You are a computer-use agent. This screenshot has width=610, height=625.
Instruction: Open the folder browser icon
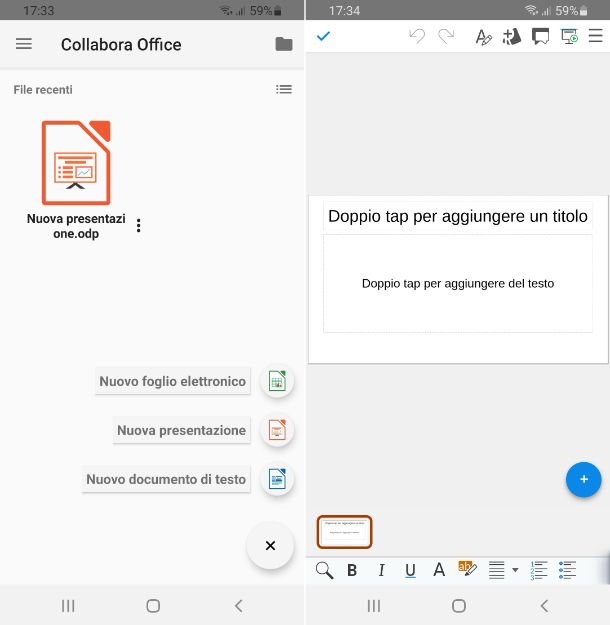[x=284, y=44]
